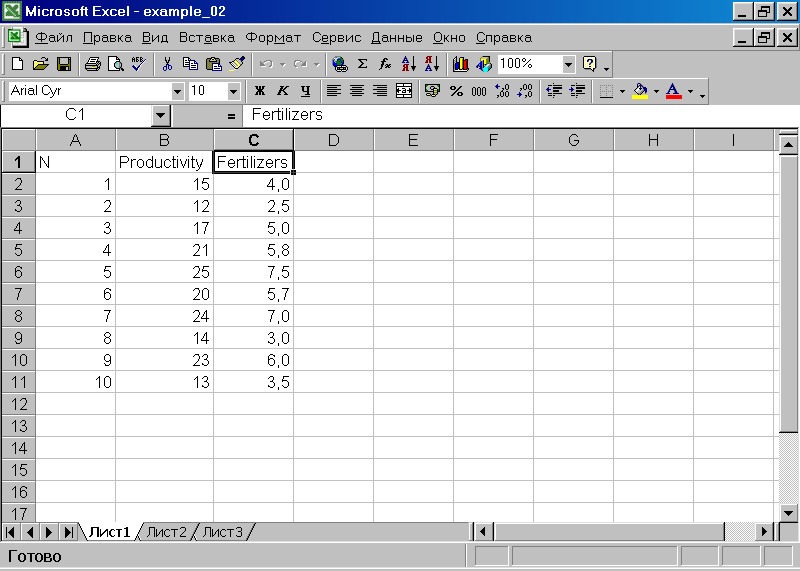Open the Файл menu

[x=54, y=38]
